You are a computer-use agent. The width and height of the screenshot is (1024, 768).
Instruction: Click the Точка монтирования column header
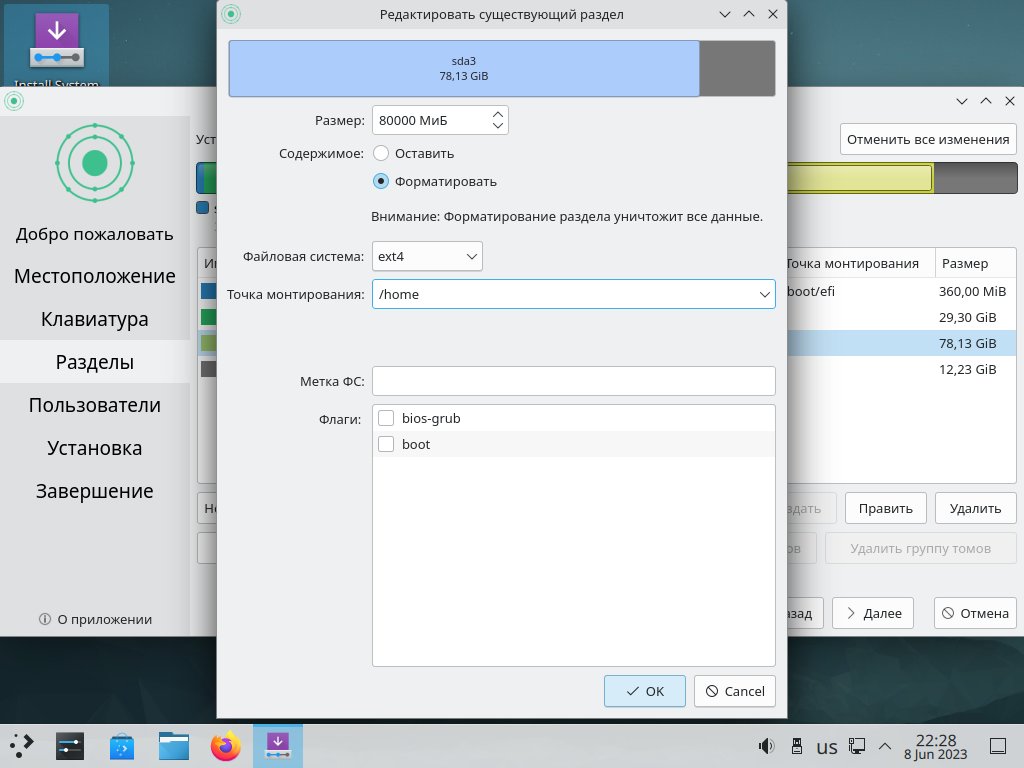(x=861, y=263)
